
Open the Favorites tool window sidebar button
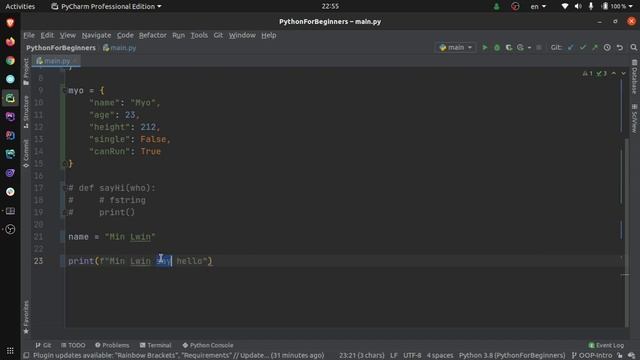click(26, 317)
